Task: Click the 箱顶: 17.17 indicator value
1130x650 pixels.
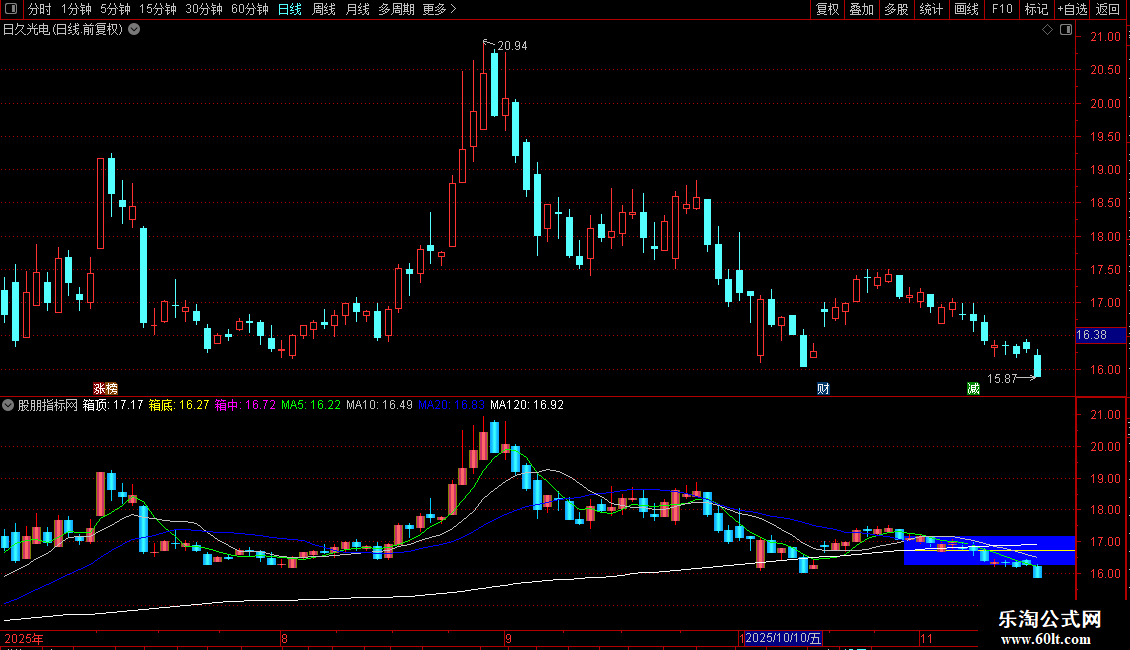Action: (x=112, y=405)
